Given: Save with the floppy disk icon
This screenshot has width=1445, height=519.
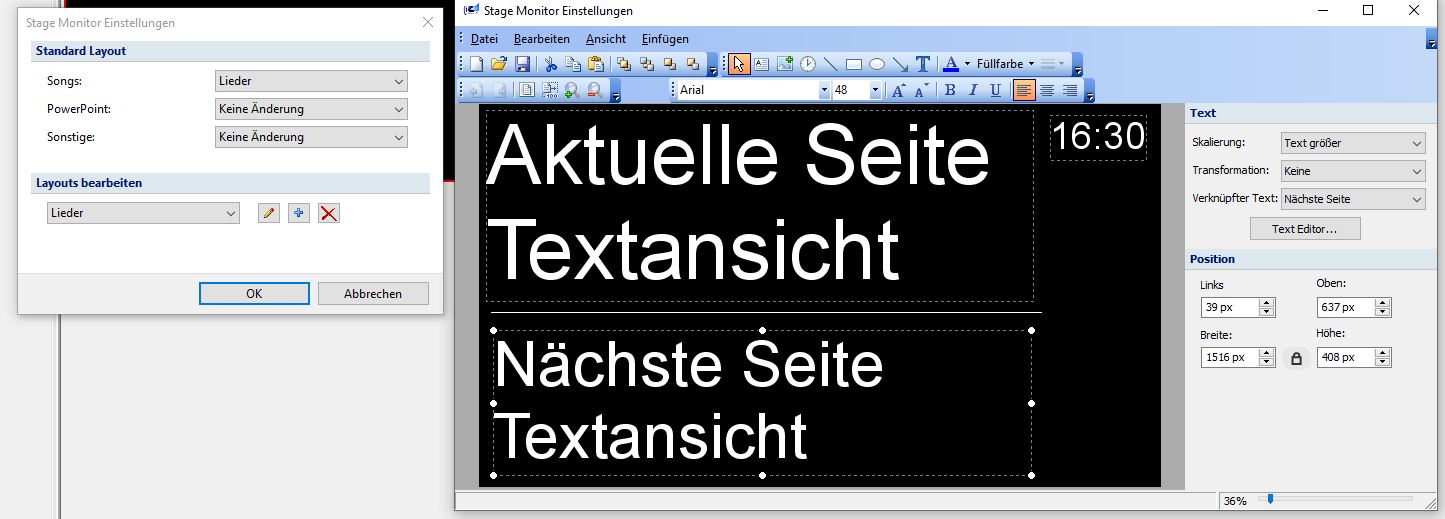Looking at the screenshot, I should pos(522,64).
